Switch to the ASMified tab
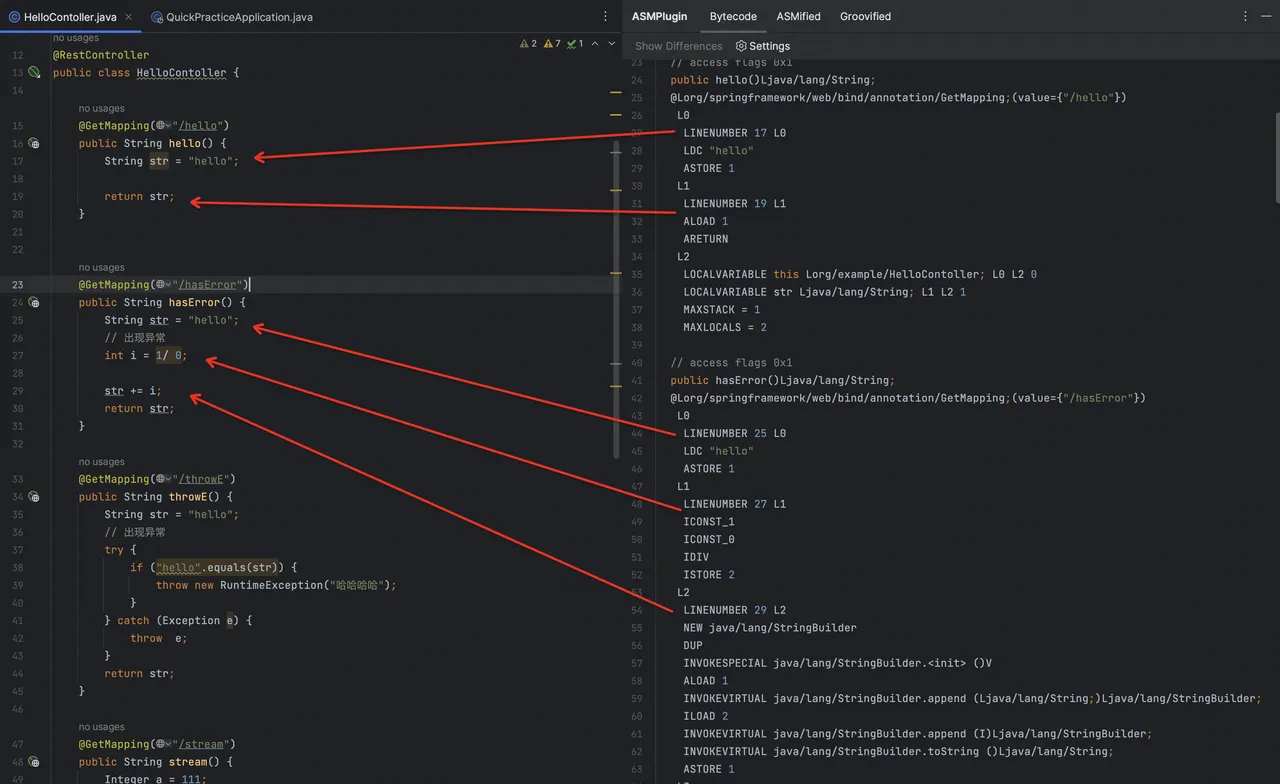Screen dimensions: 1280x784 pos(798,16)
